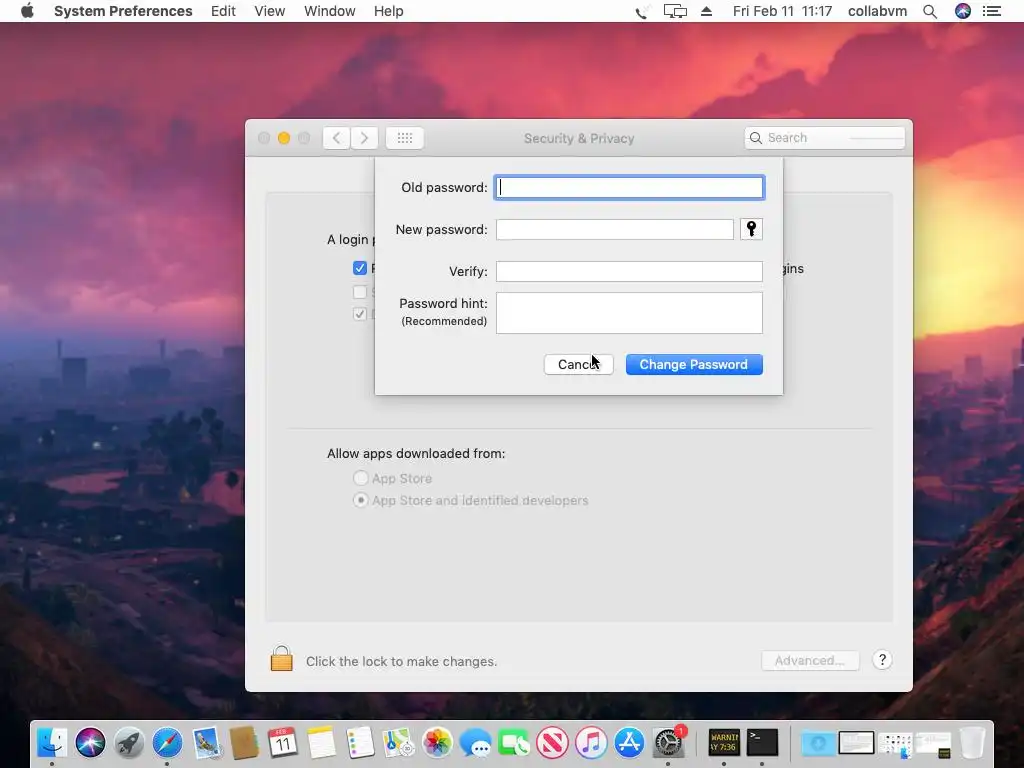The image size is (1024, 768).
Task: Open Downloads folder stack in dock
Action: tap(818, 743)
